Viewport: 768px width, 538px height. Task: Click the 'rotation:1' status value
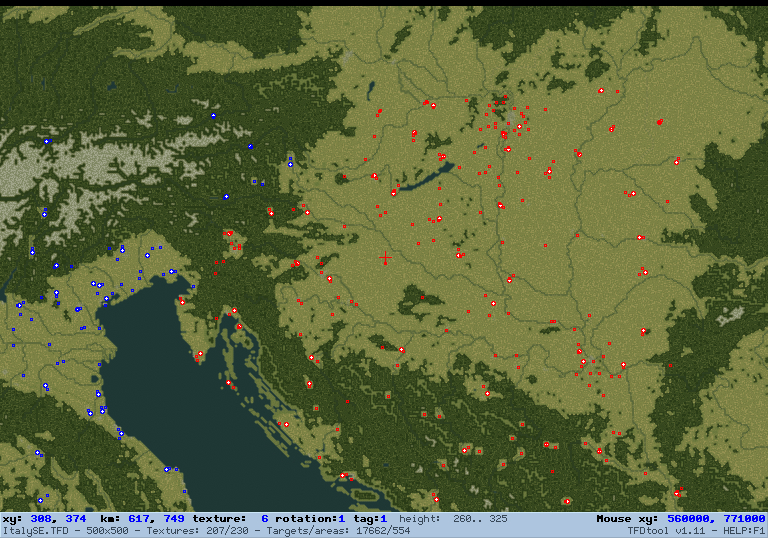[310, 518]
